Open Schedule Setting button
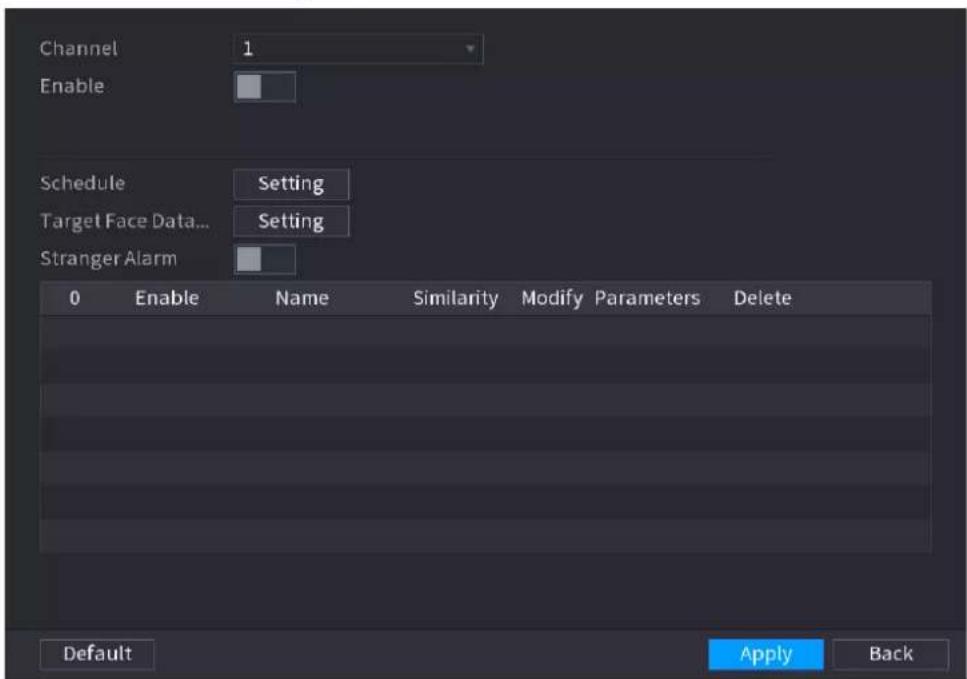Screen dimensions: 967x679 [x=291, y=184]
